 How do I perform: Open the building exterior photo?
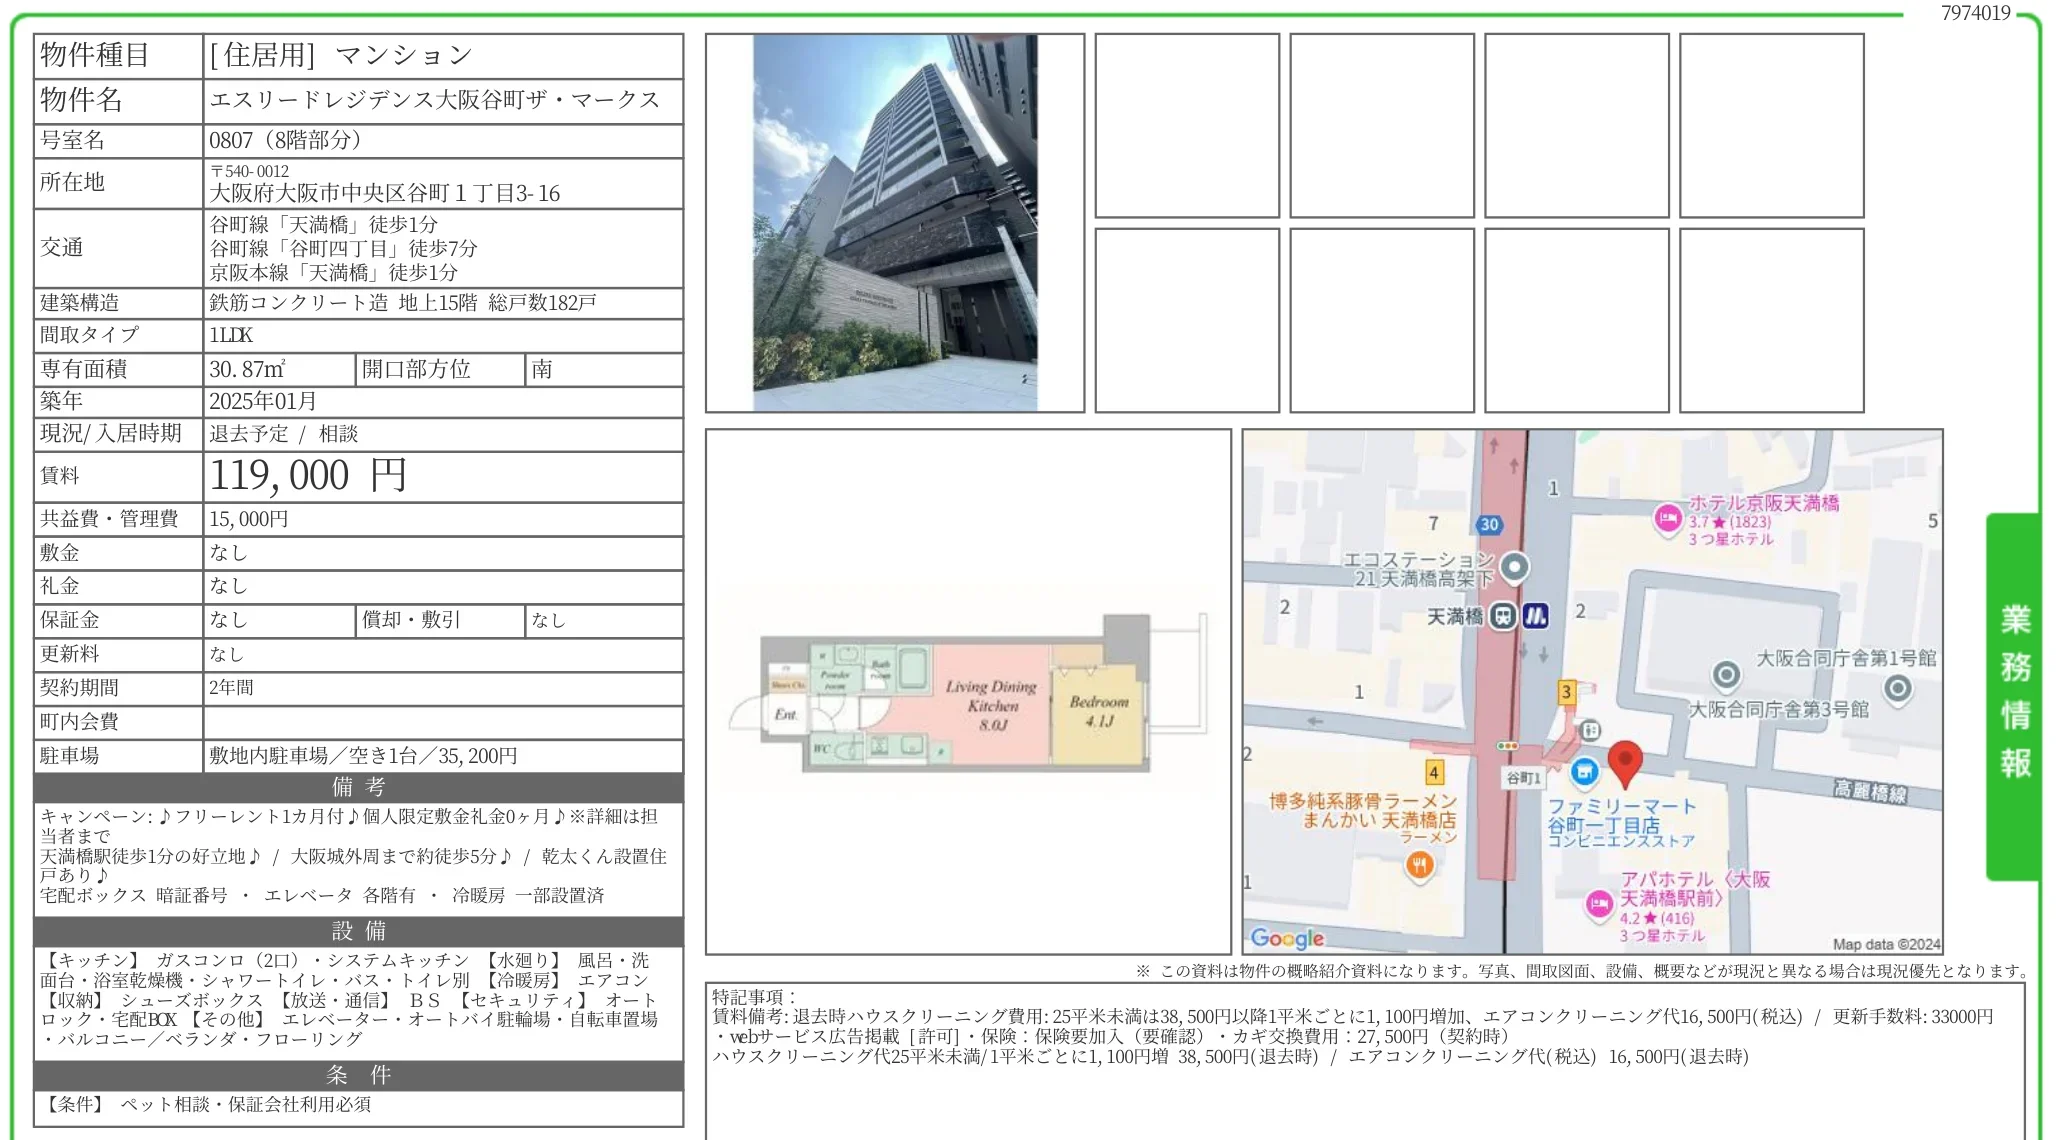(x=894, y=225)
